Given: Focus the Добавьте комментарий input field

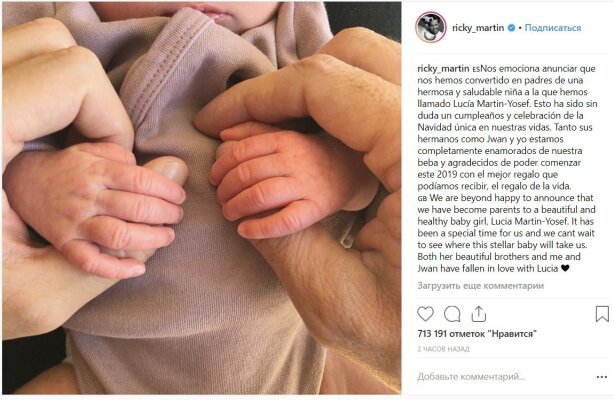Looking at the screenshot, I should 503,377.
